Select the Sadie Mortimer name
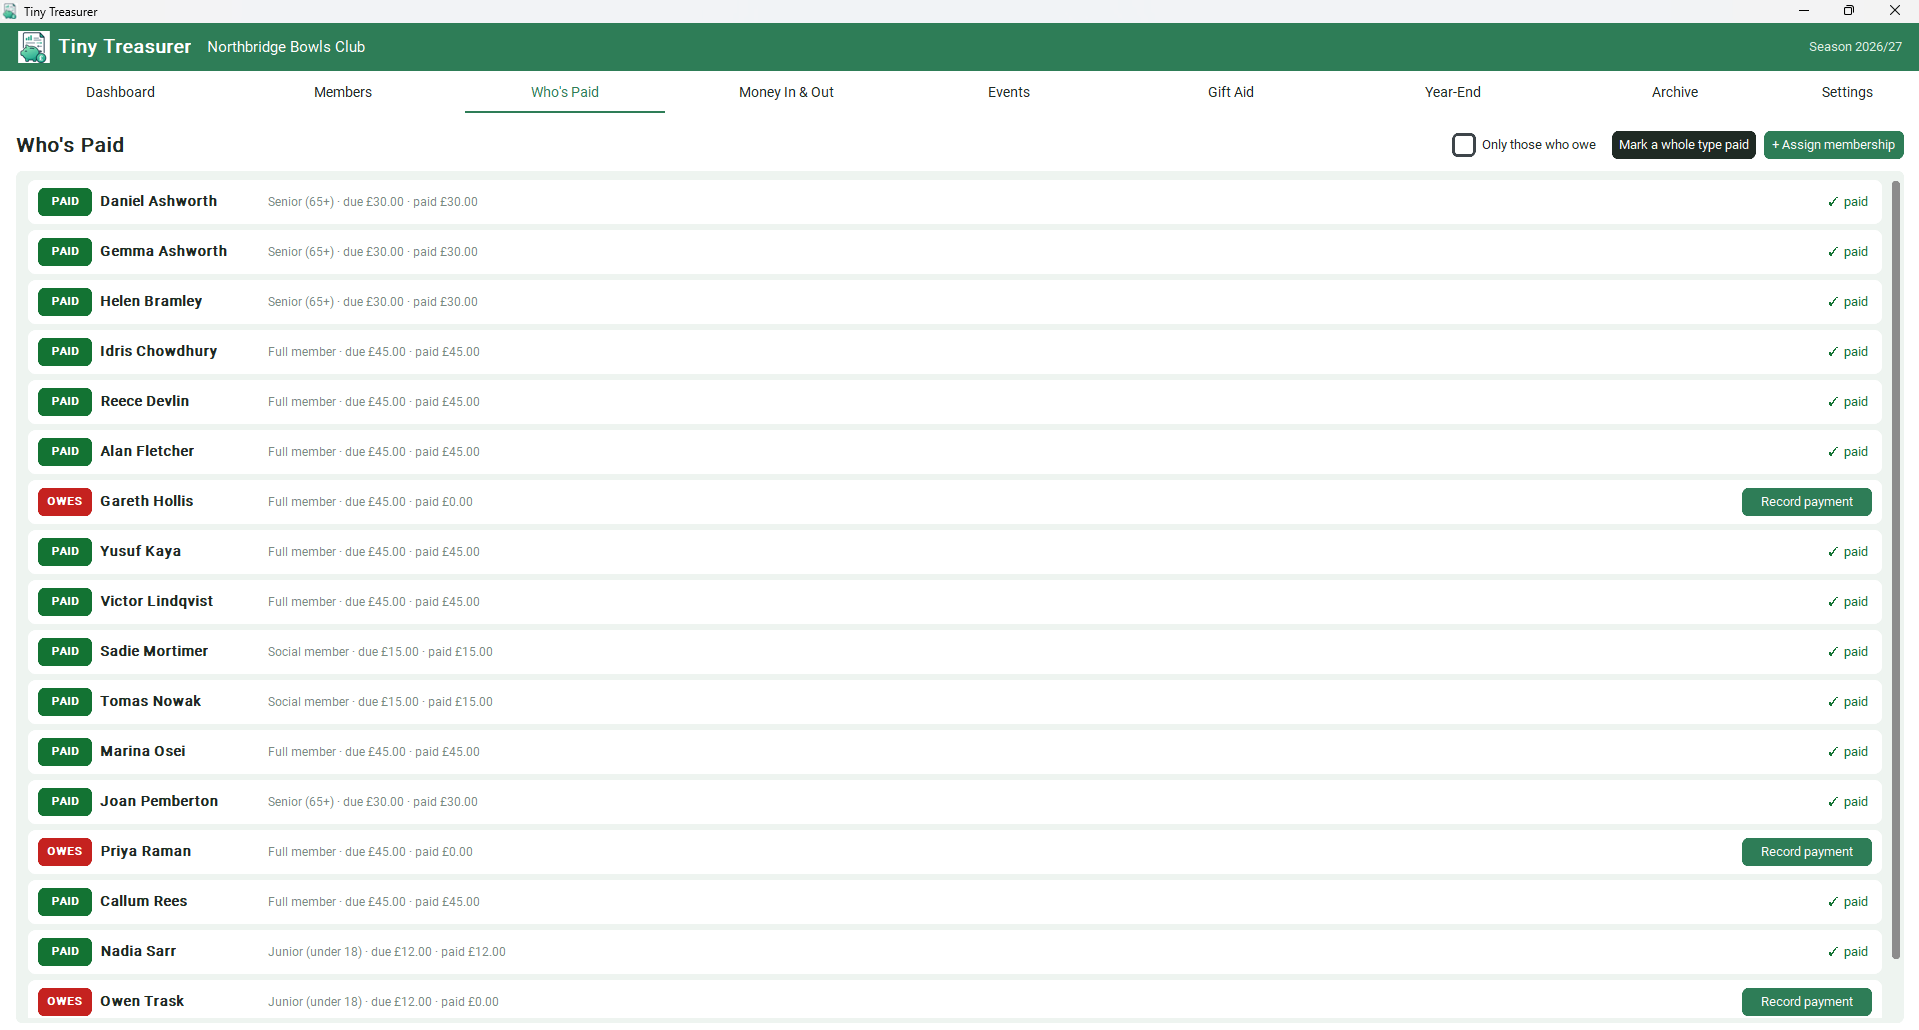The image size is (1919, 1030). point(154,651)
